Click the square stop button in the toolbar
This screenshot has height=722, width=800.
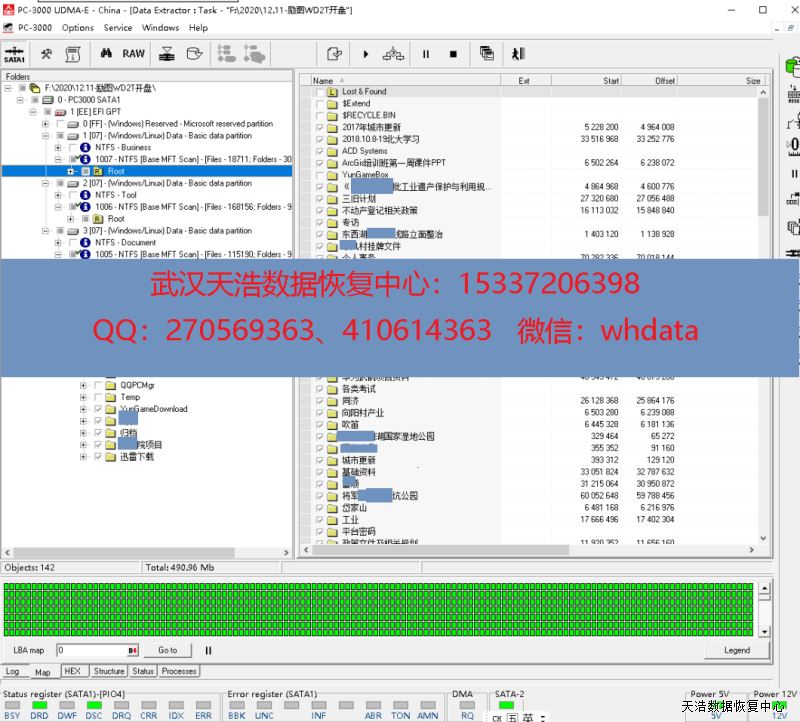point(453,54)
